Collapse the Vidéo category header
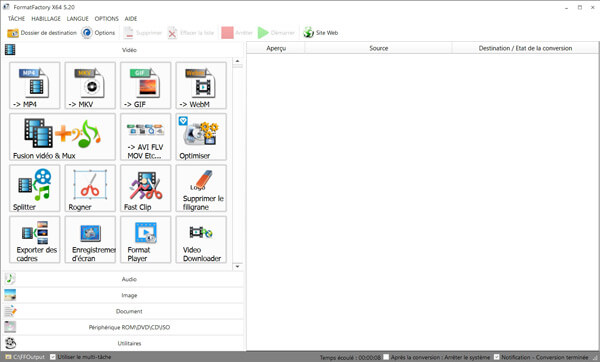 (123, 50)
